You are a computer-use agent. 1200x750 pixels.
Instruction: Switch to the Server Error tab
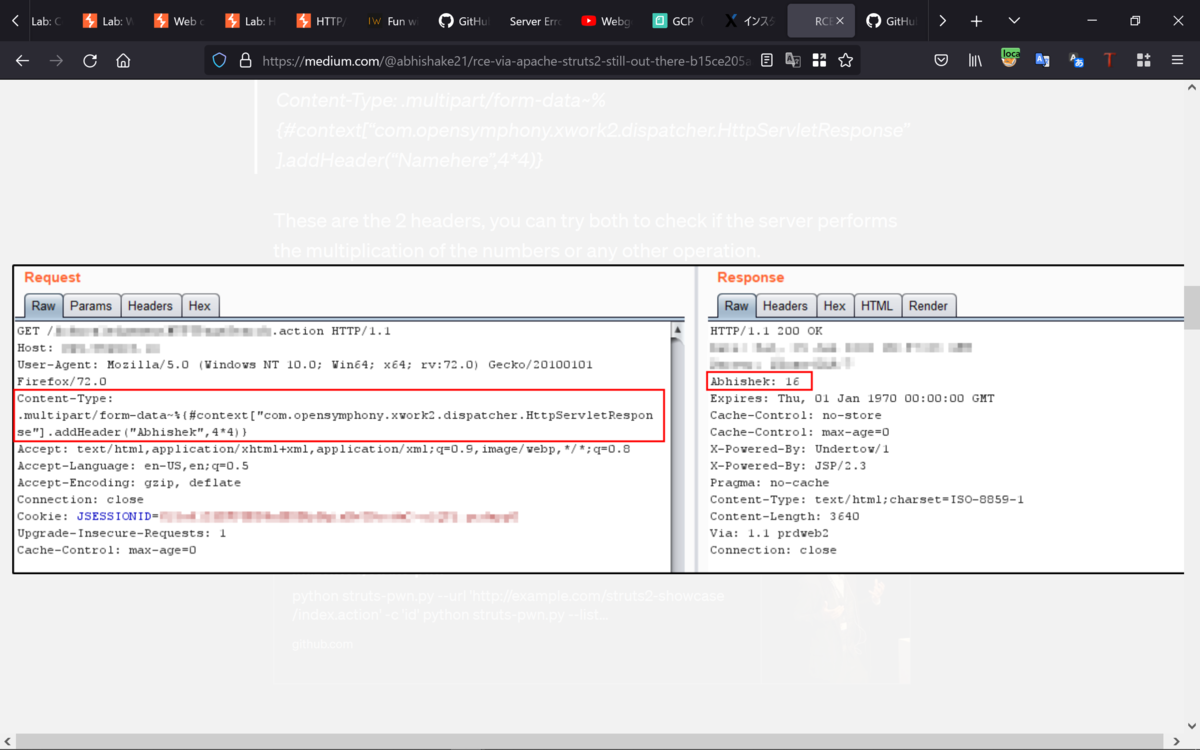tap(536, 21)
